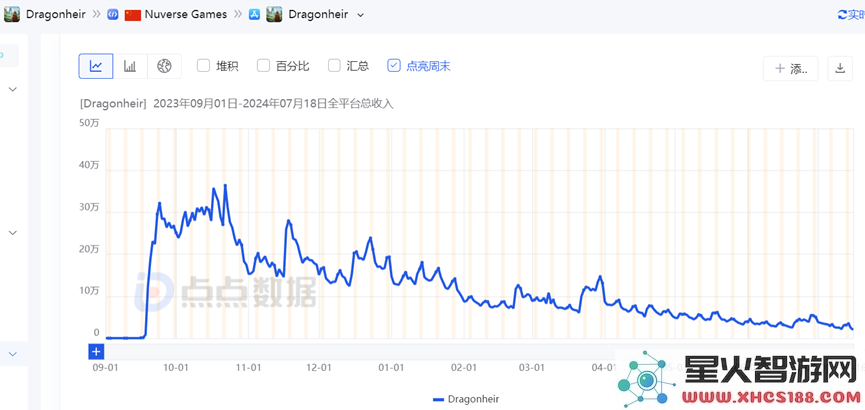Expand the second sidebar chevron
This screenshot has width=865, height=410.
pos(13,233)
